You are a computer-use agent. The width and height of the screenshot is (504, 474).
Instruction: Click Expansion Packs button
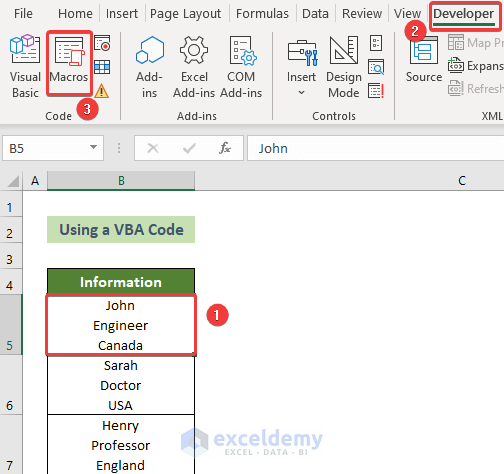(x=476, y=66)
